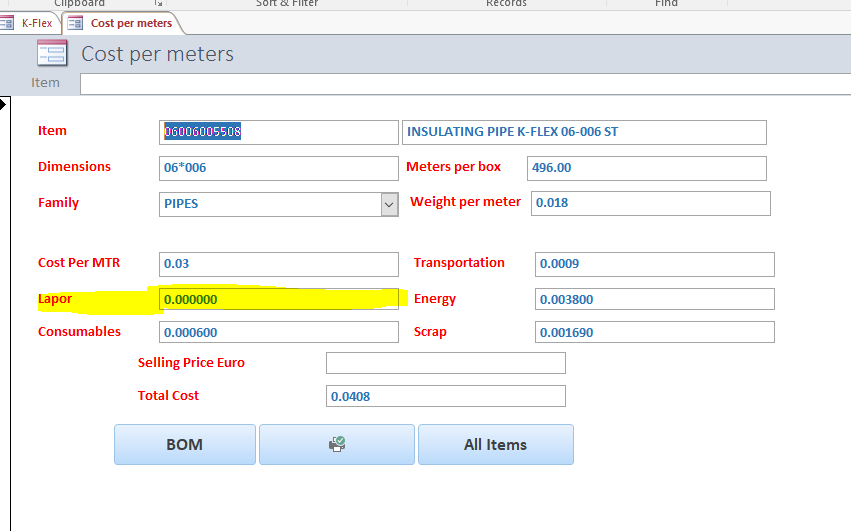Click the printer icon button
Viewport: 851px width, 531px height.
coord(336,445)
